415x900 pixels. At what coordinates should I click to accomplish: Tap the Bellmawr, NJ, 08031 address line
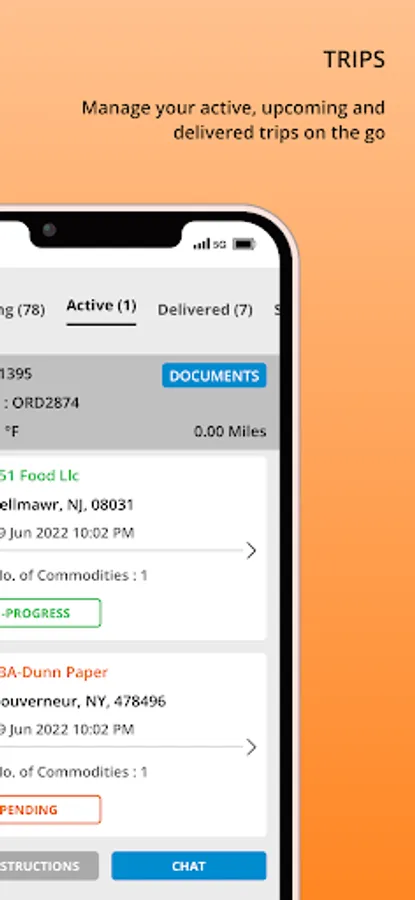pyautogui.click(x=67, y=505)
